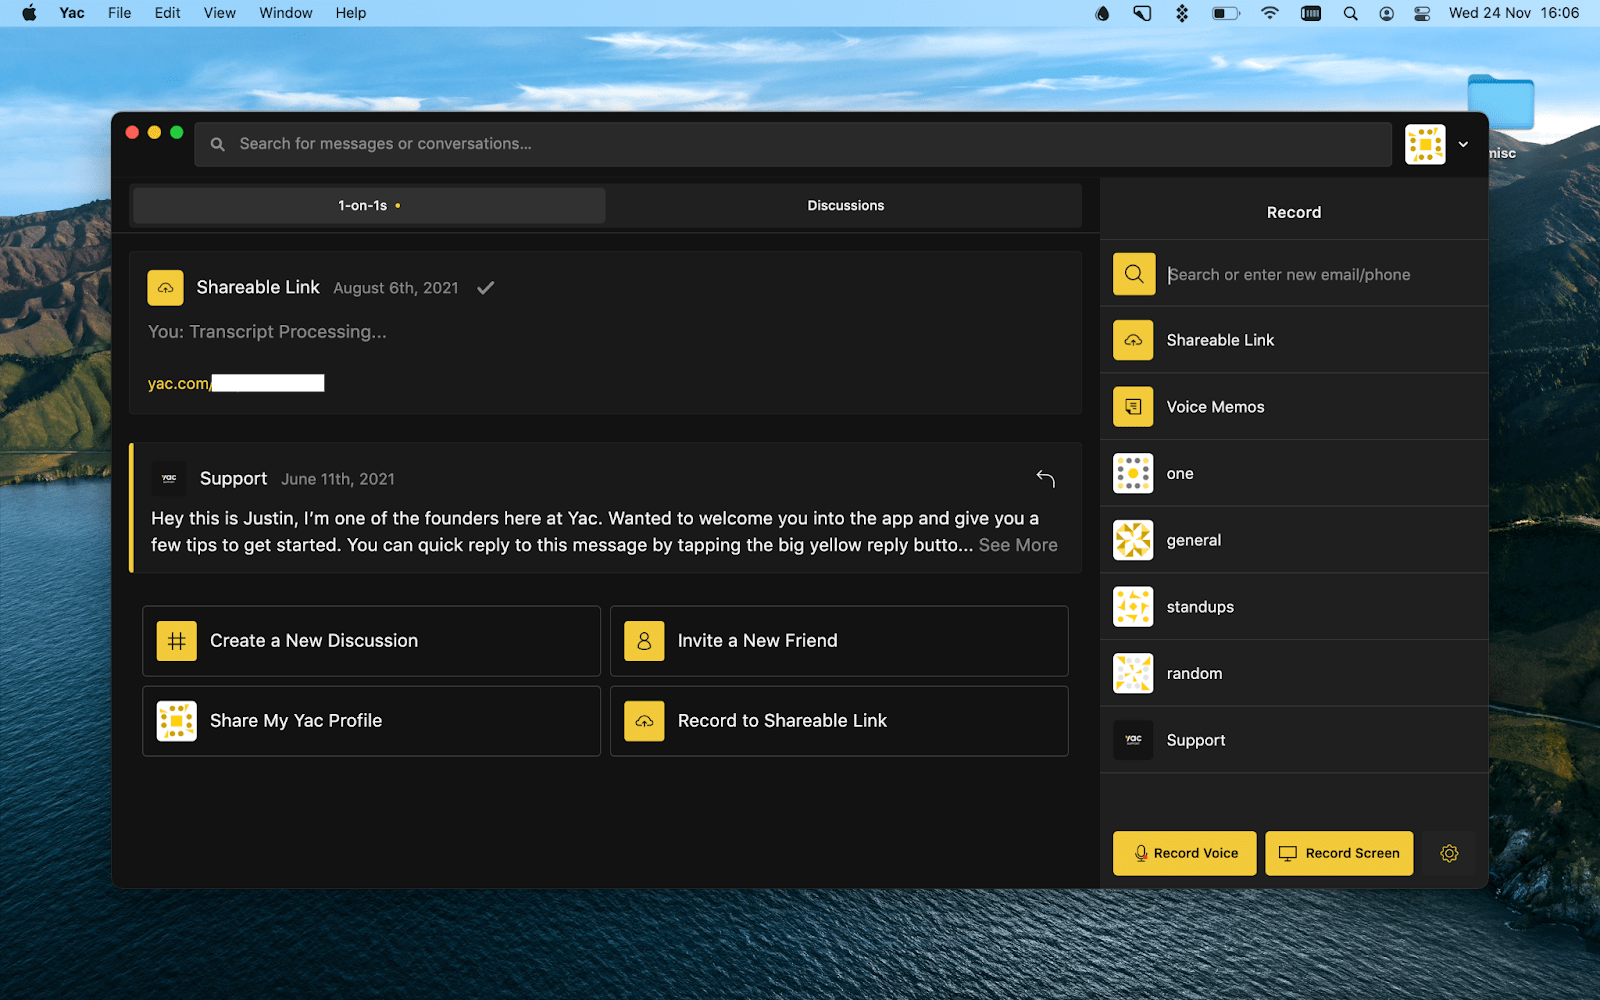
Task: Open Control Center in the menu bar
Action: [1422, 13]
